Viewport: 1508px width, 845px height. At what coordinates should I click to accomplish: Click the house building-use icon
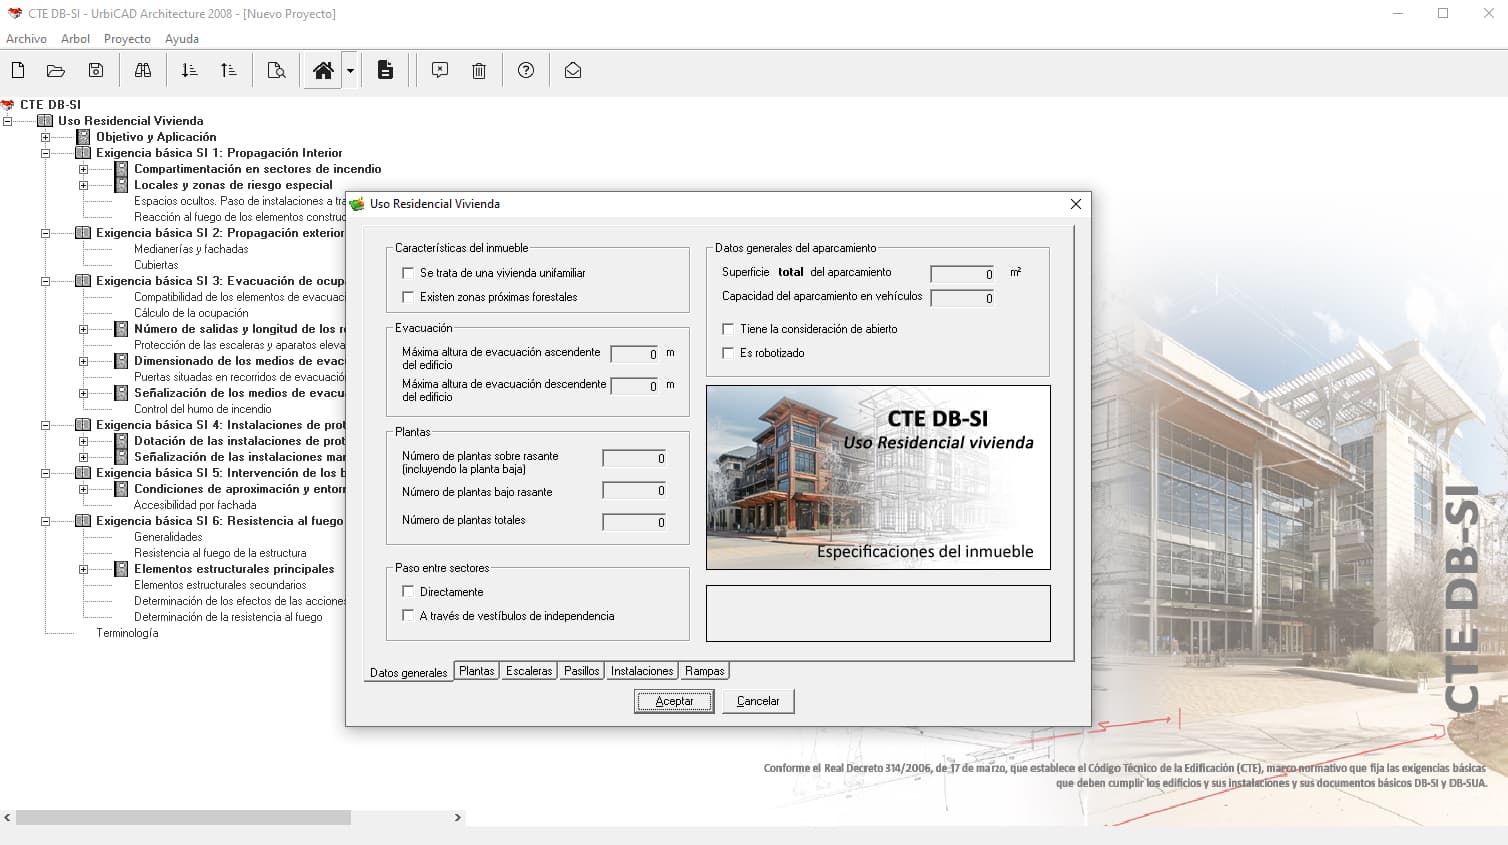coord(323,70)
